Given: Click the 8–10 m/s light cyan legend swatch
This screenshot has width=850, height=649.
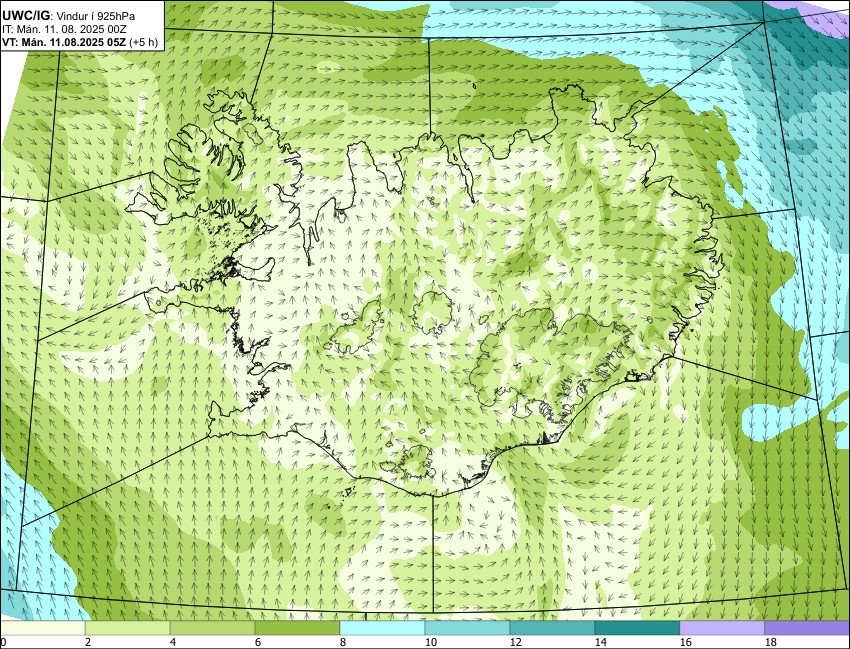Looking at the screenshot, I should [x=382, y=628].
